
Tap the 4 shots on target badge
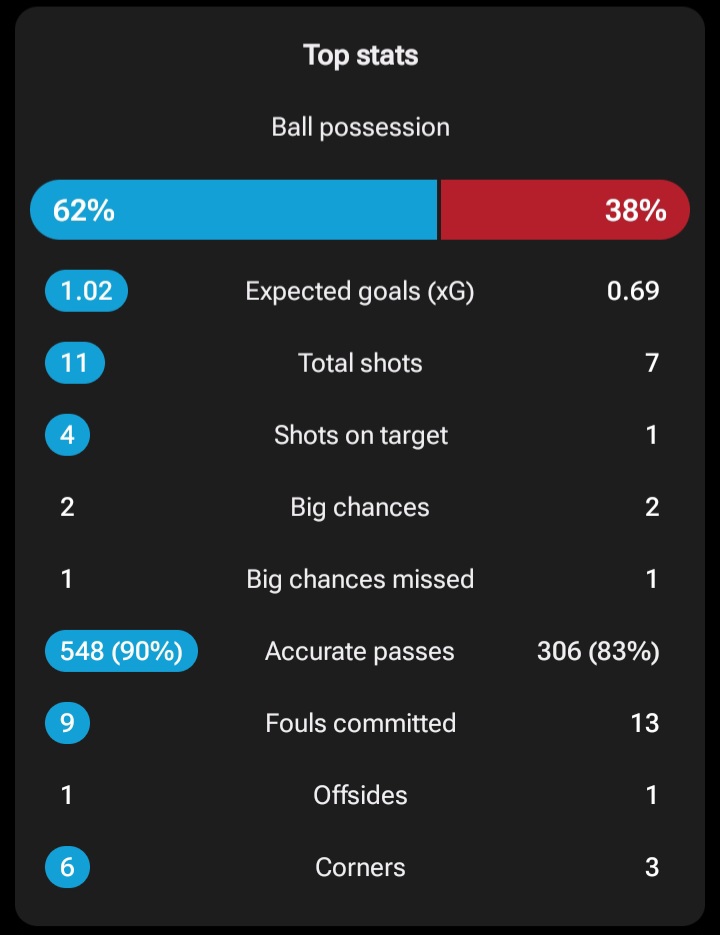click(67, 435)
